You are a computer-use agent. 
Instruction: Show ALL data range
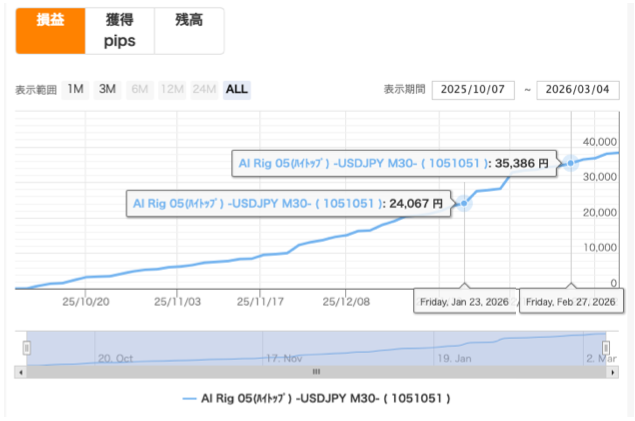(x=237, y=89)
